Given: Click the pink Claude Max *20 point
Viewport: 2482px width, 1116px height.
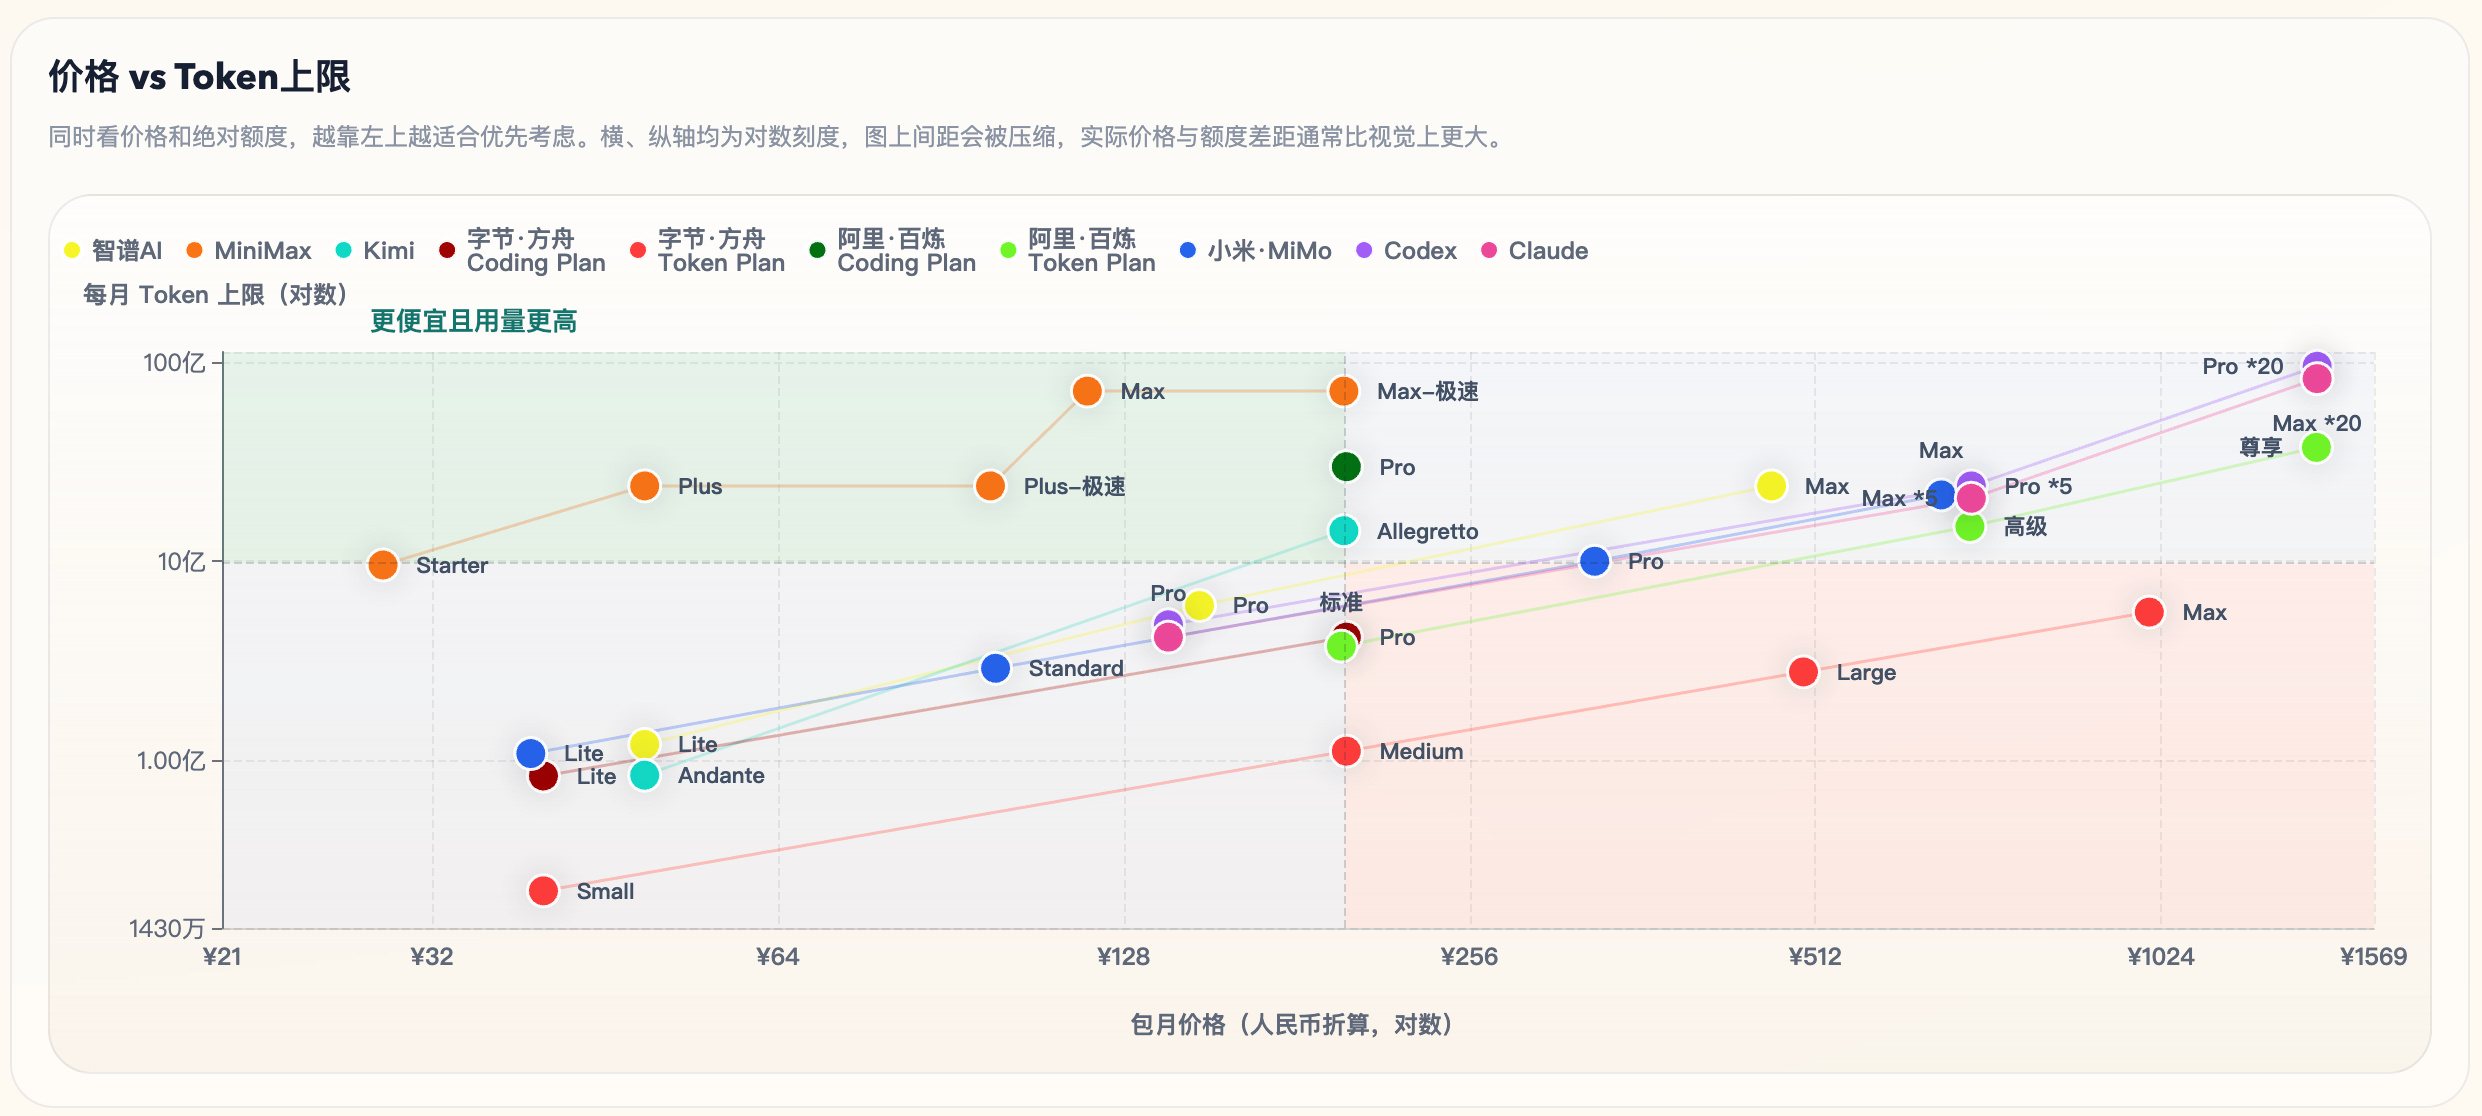Looking at the screenshot, I should coord(2317,379).
